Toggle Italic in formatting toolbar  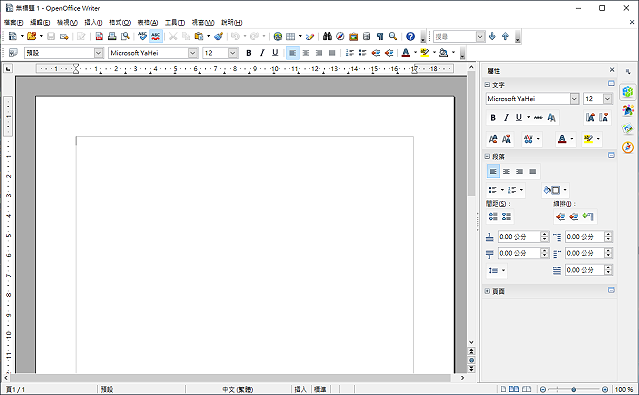point(262,53)
